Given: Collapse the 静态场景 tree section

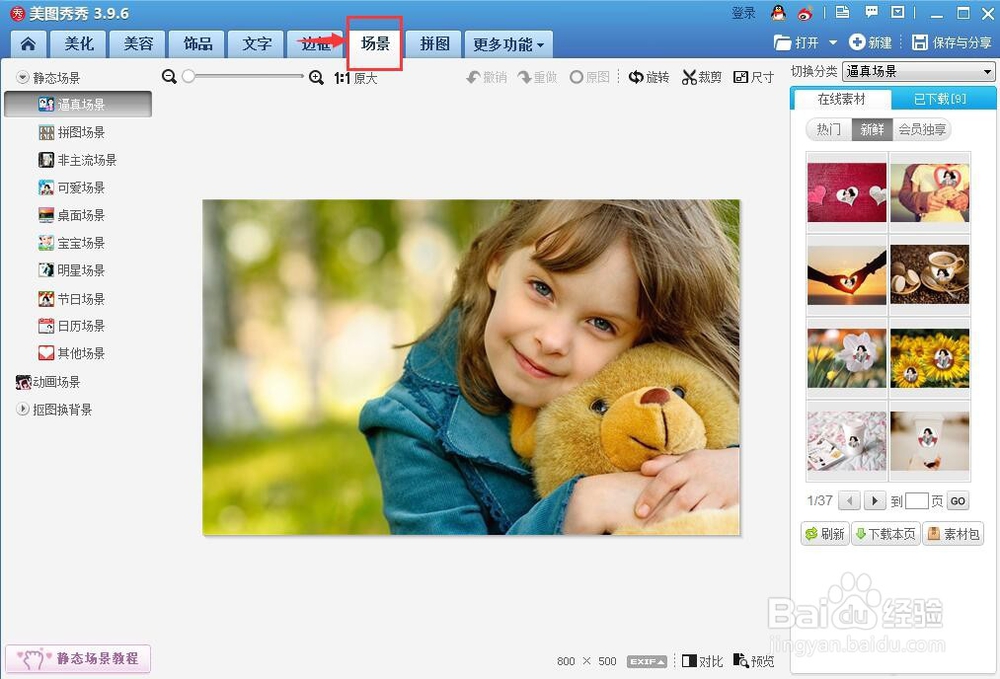Looking at the screenshot, I should click(23, 77).
